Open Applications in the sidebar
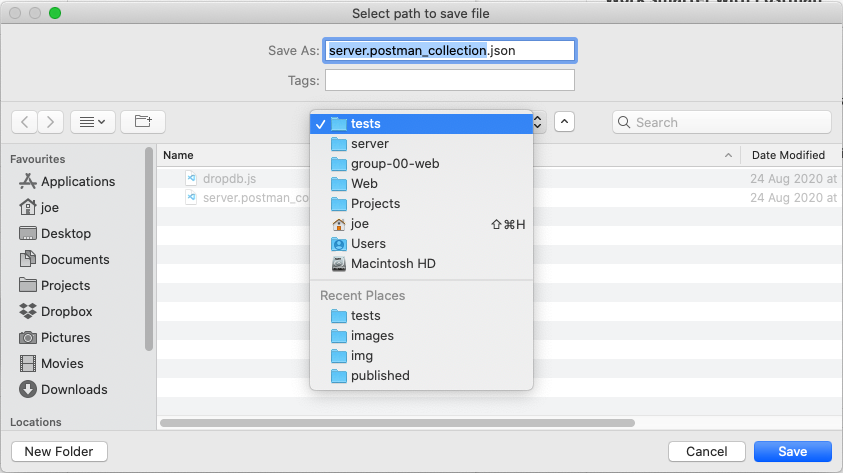The height and width of the screenshot is (473, 843). 67,182
